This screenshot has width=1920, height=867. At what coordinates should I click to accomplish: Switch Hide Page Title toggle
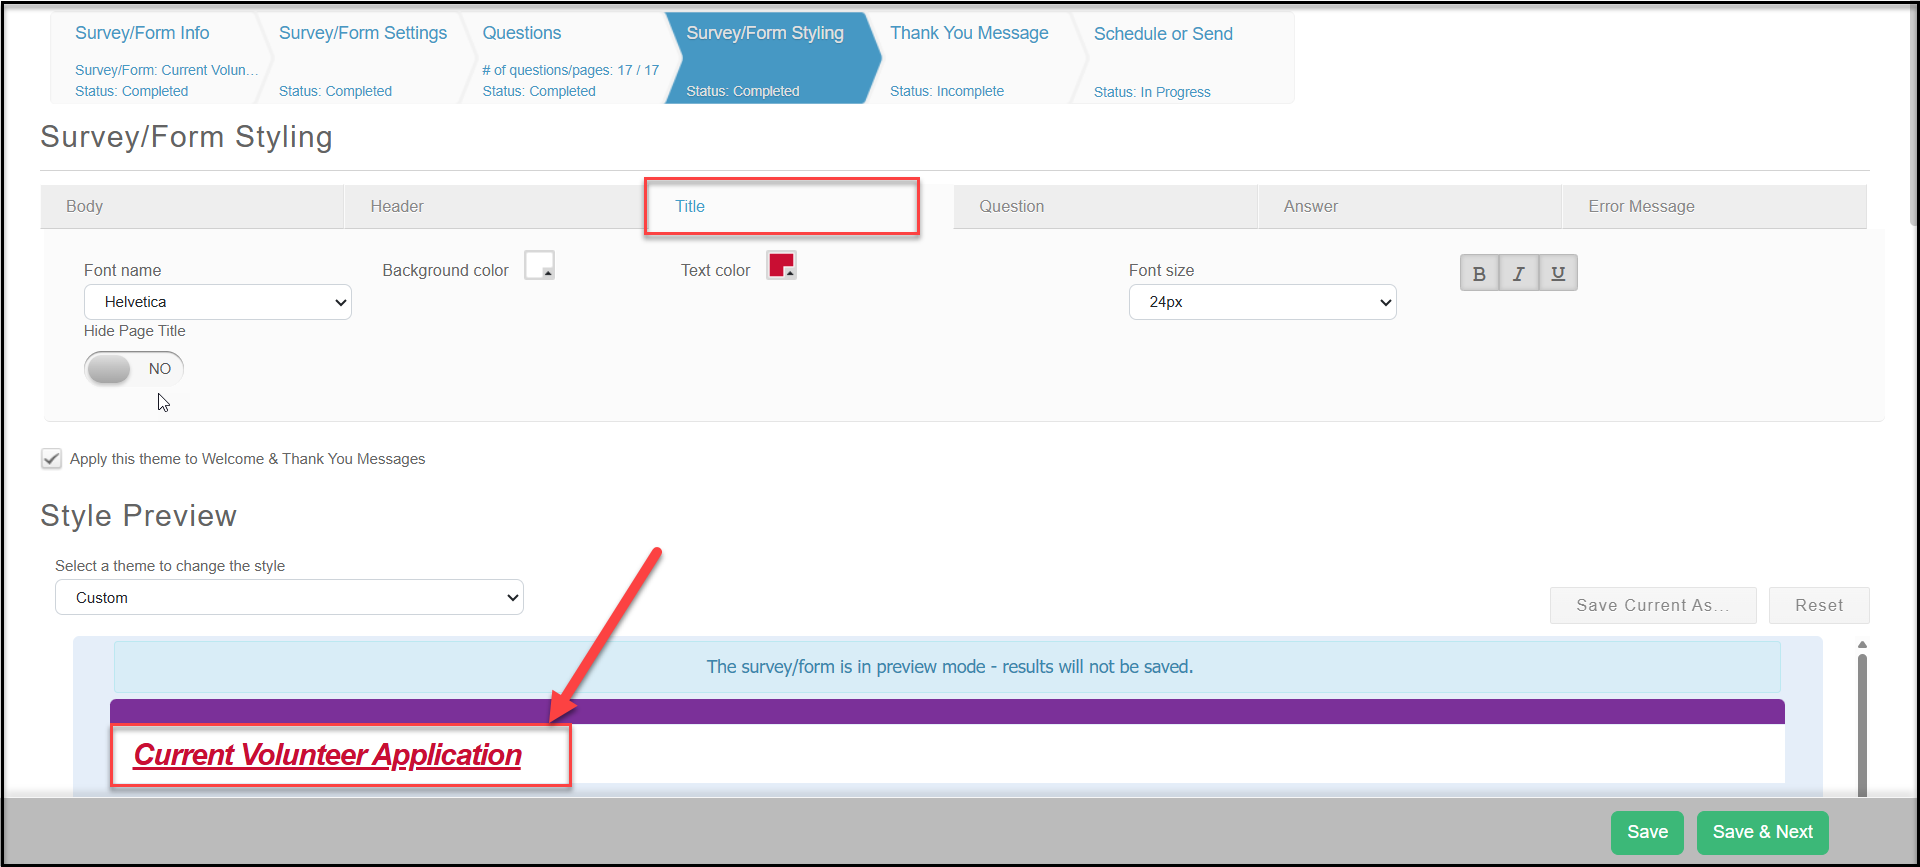(x=134, y=368)
